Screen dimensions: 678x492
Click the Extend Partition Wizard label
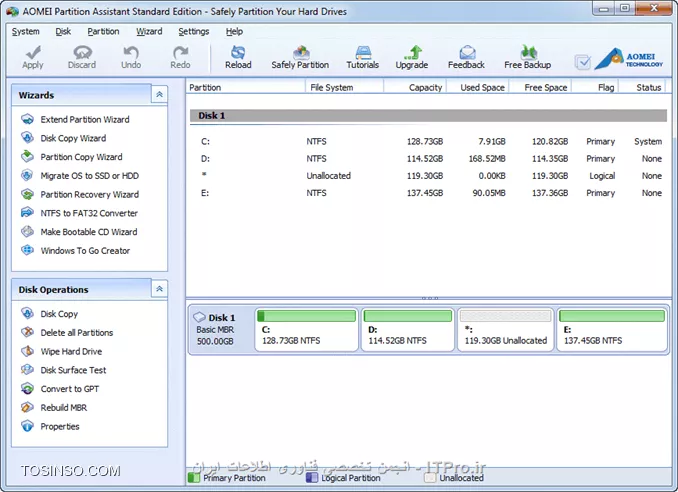(x=85, y=119)
